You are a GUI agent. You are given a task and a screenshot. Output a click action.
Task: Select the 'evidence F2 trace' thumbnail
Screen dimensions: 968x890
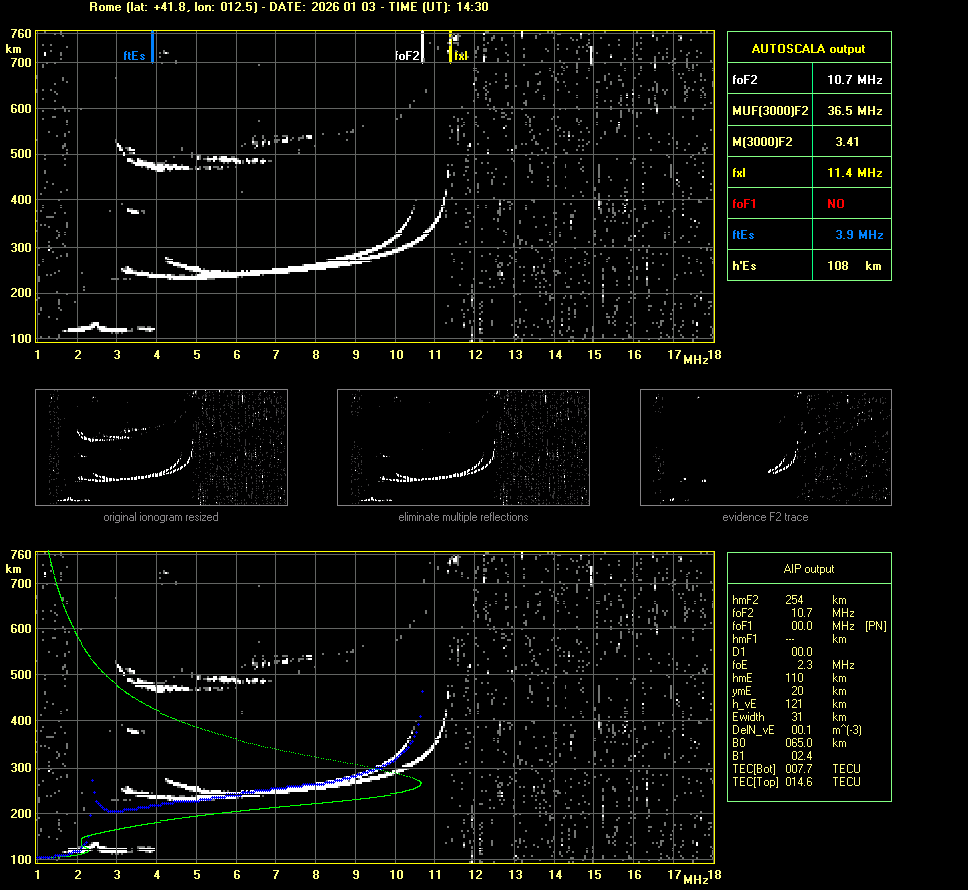click(x=765, y=447)
